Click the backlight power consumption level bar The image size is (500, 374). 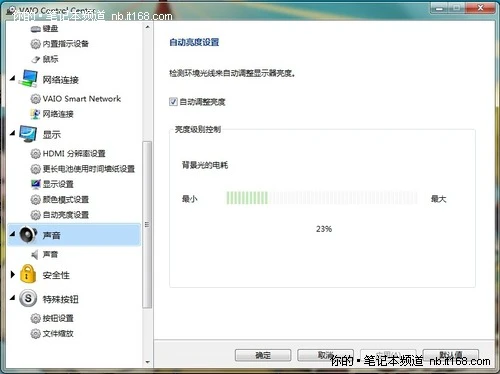point(322,198)
